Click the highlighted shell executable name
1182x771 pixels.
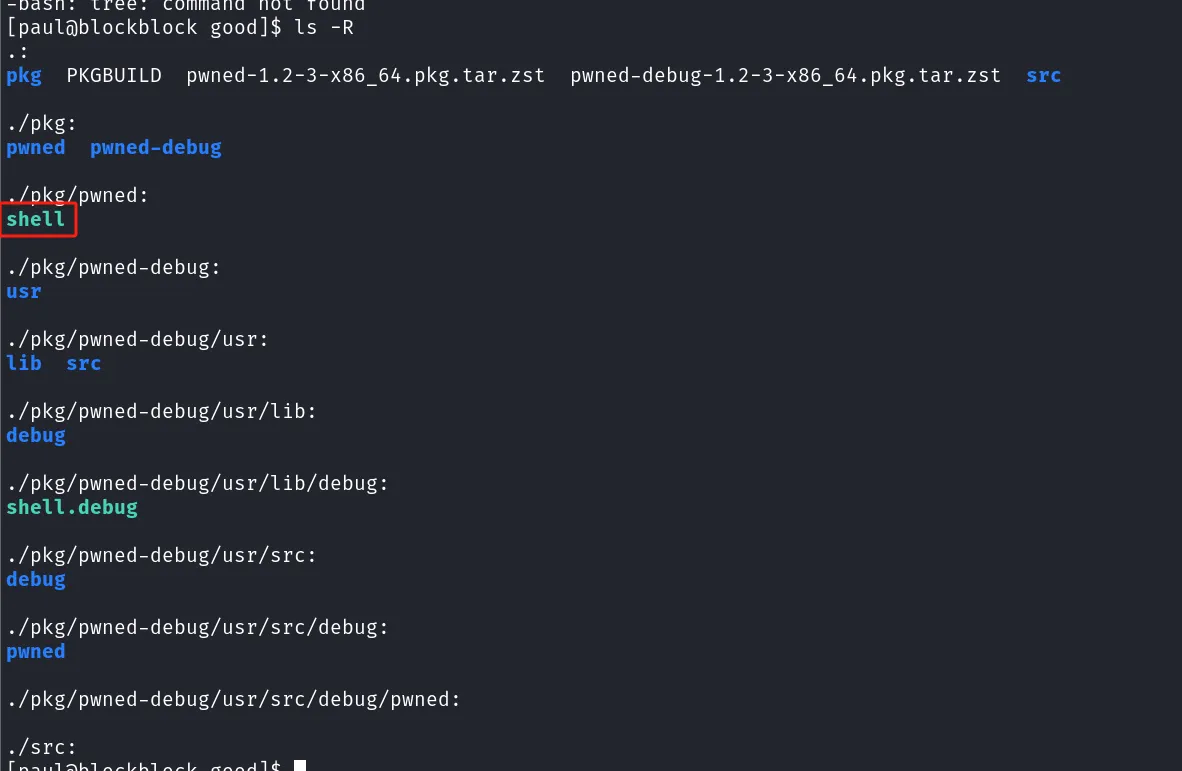(x=35, y=219)
